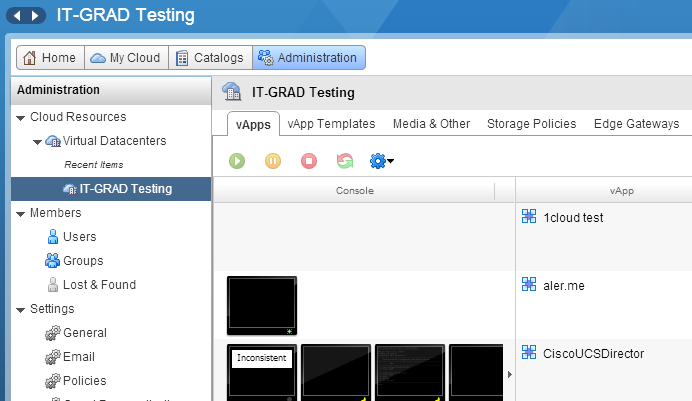Click the Policies gear icon

pyautogui.click(x=53, y=381)
